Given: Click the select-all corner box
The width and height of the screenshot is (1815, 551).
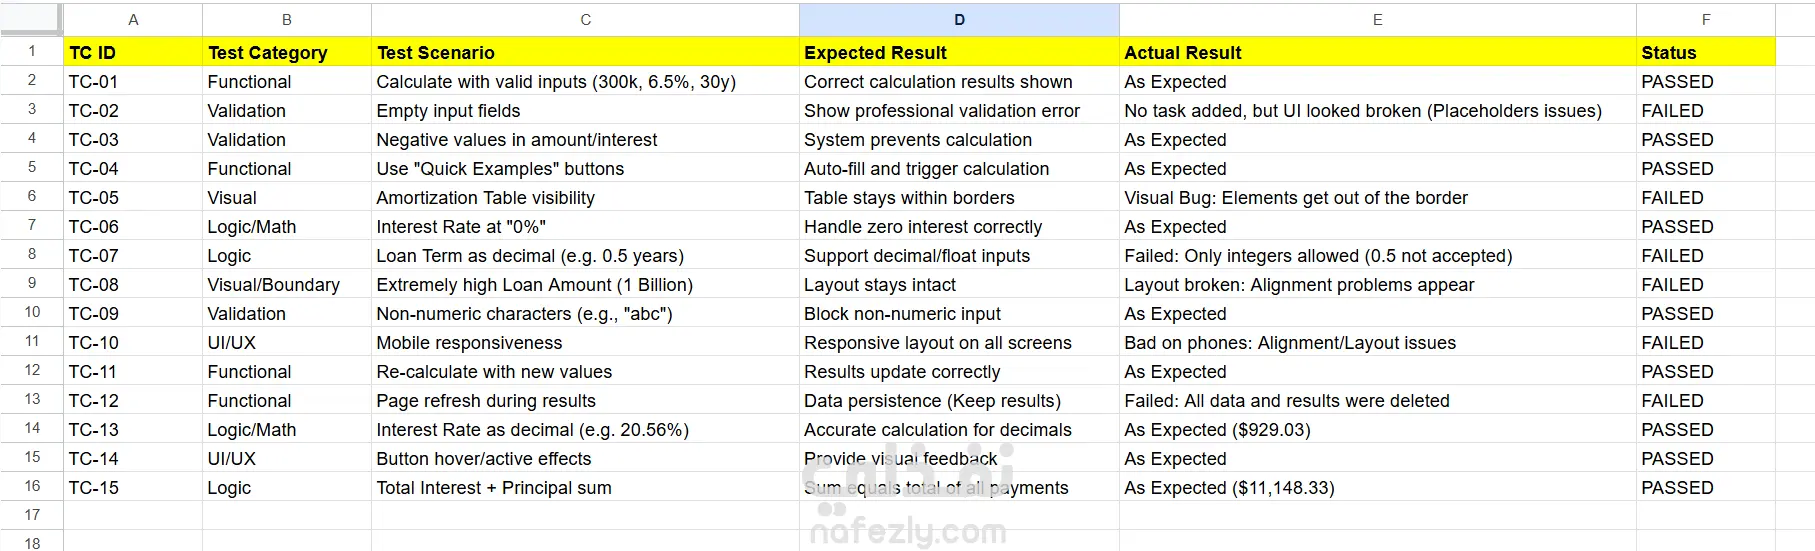Looking at the screenshot, I should tap(32, 19).
